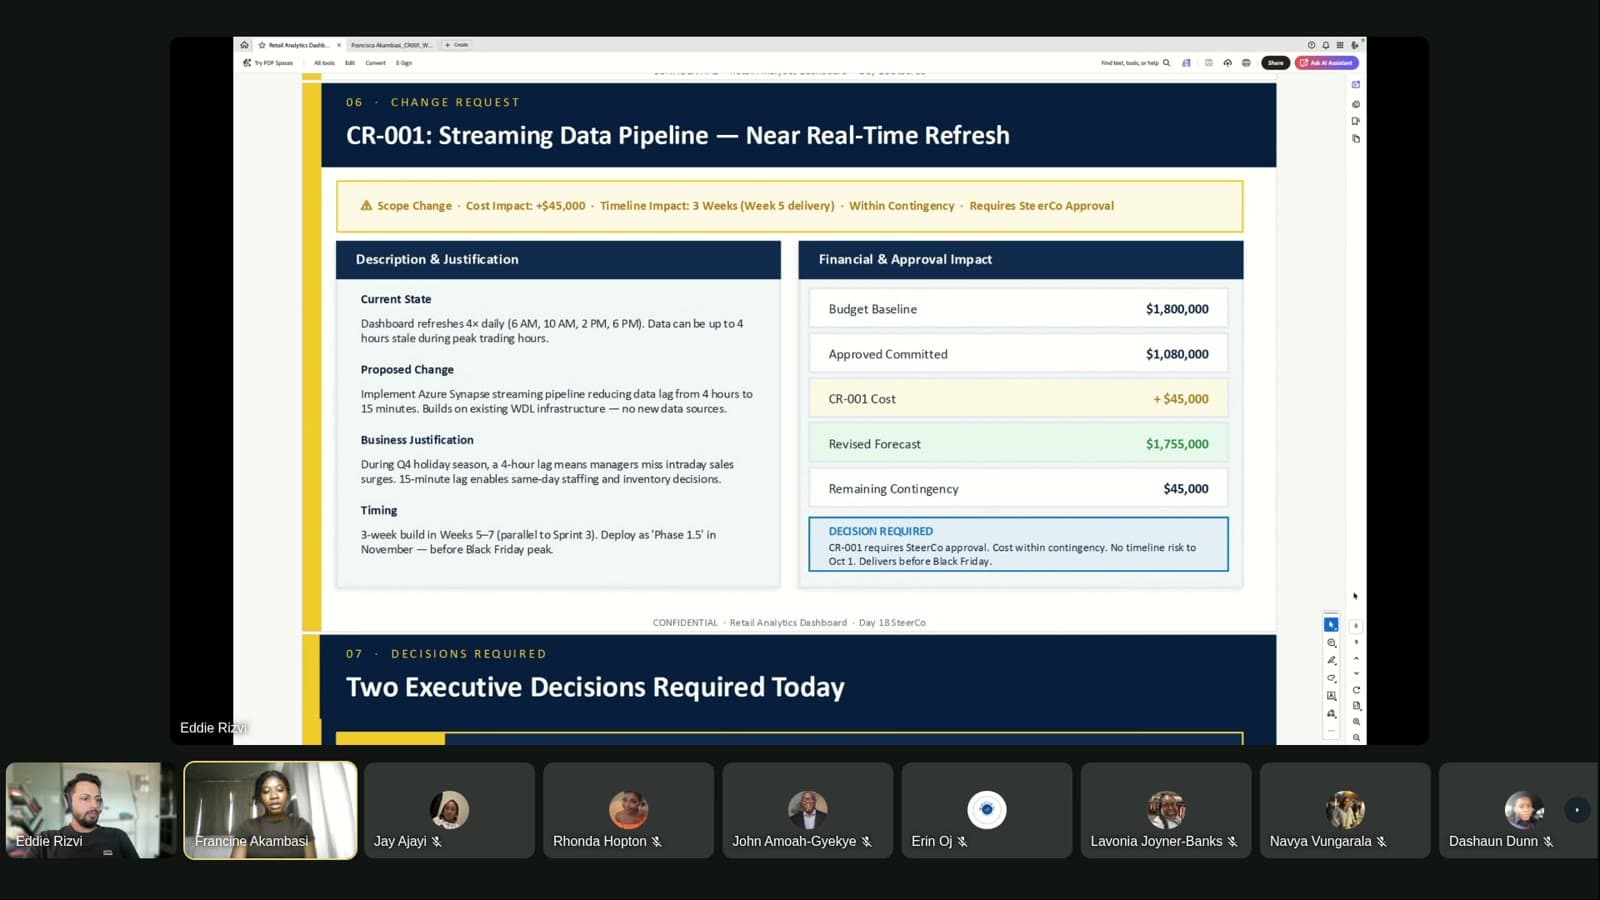Select Francine Akambasi's video tile
Image resolution: width=1600 pixels, height=900 pixels.
tap(270, 810)
